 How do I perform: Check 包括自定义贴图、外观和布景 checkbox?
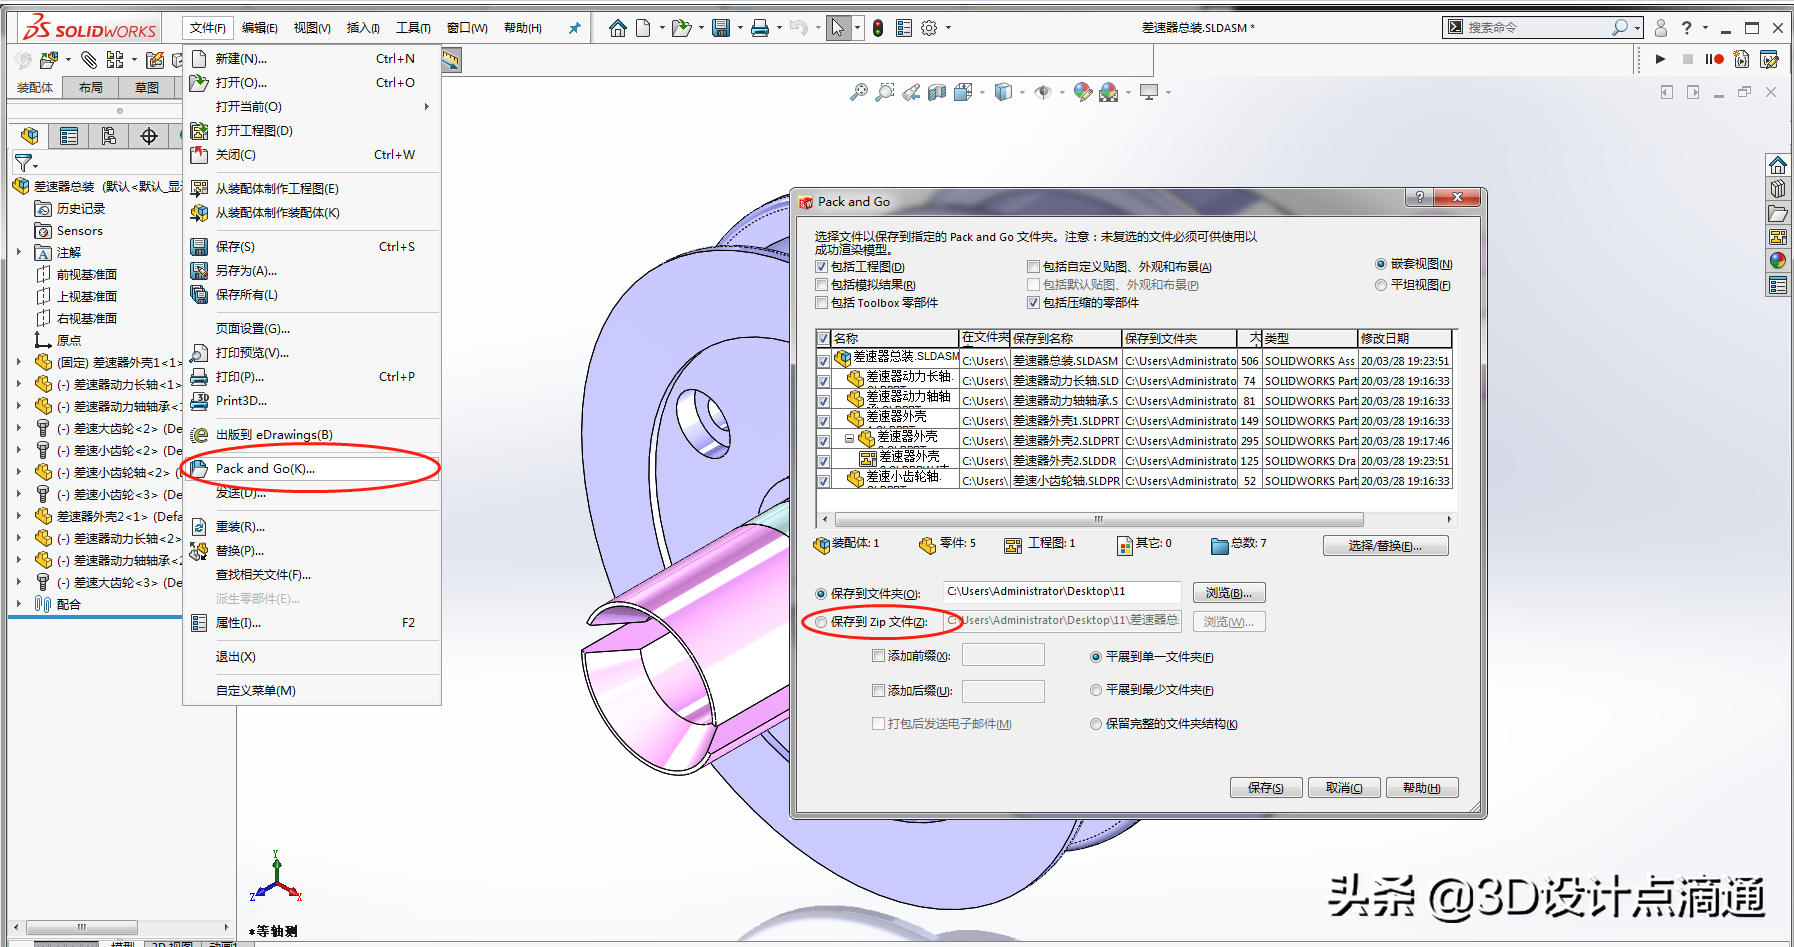[x=1033, y=267]
